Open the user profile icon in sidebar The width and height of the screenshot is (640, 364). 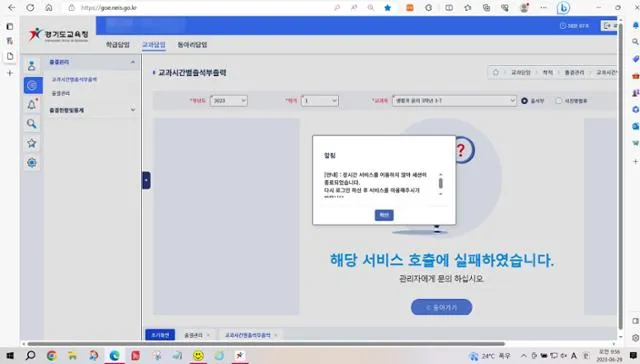32,65
